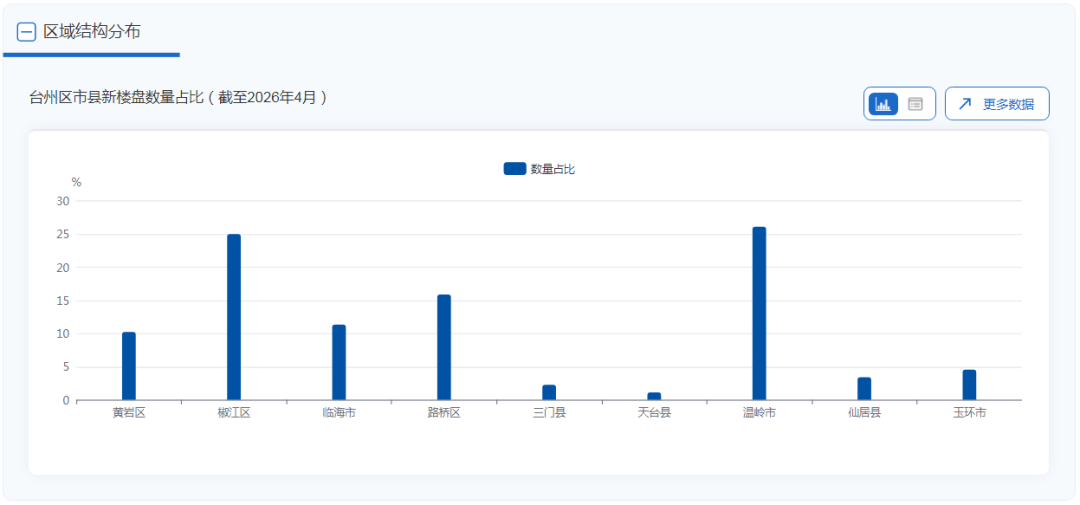This screenshot has width=1080, height=505.
Task: Select the 黄岩区 bar in the chart
Action: tap(129, 366)
